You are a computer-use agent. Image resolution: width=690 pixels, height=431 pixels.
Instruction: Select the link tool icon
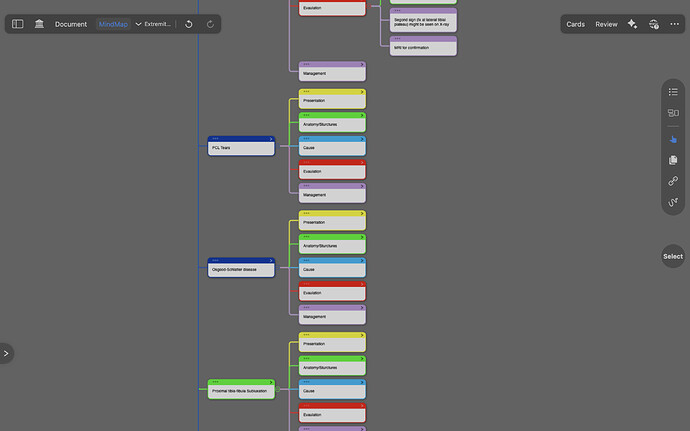tap(673, 181)
